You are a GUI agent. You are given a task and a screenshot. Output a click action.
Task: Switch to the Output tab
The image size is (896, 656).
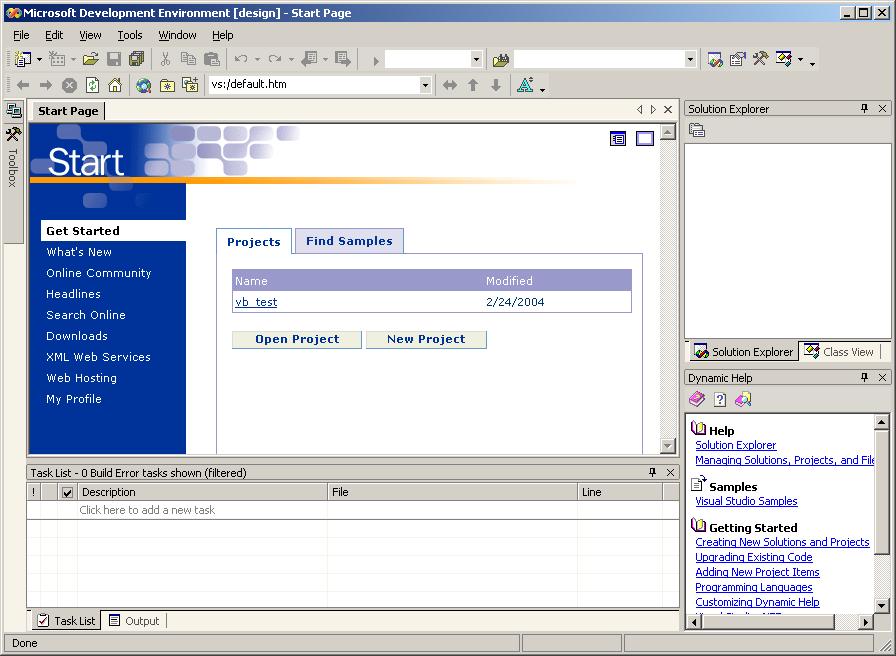tap(134, 621)
